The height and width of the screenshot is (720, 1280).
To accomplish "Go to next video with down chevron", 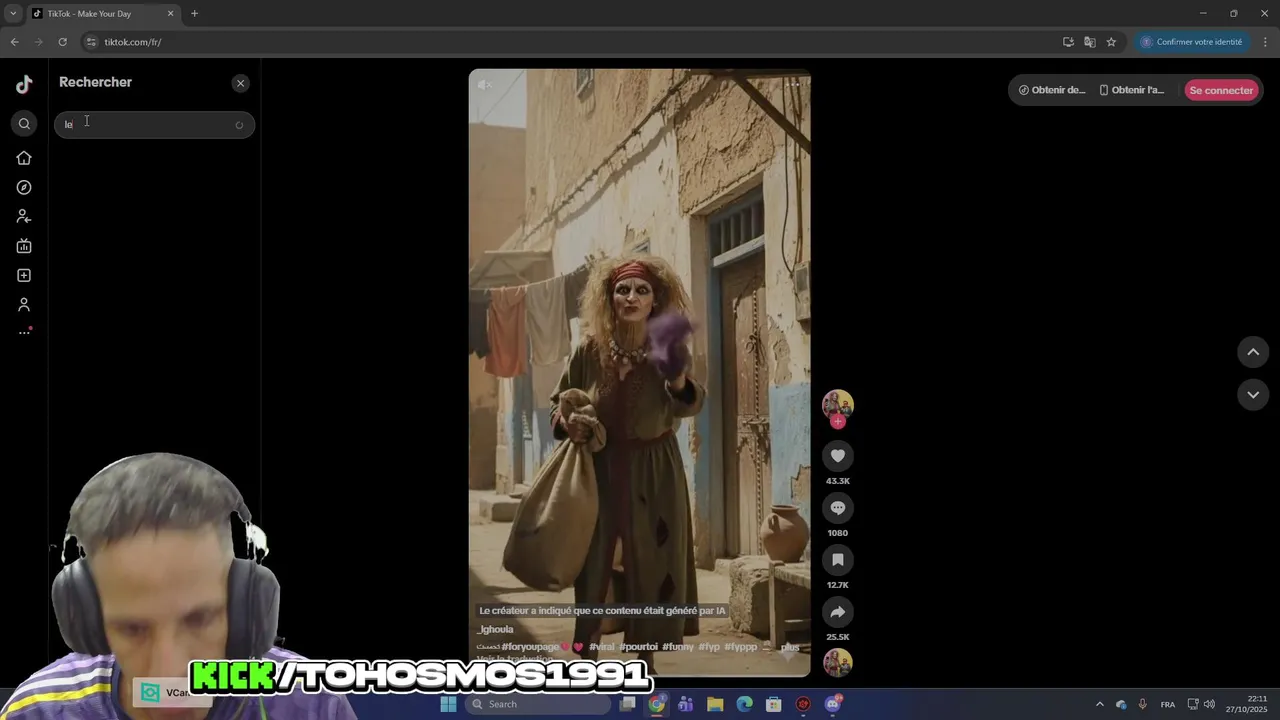I will (x=1253, y=395).
